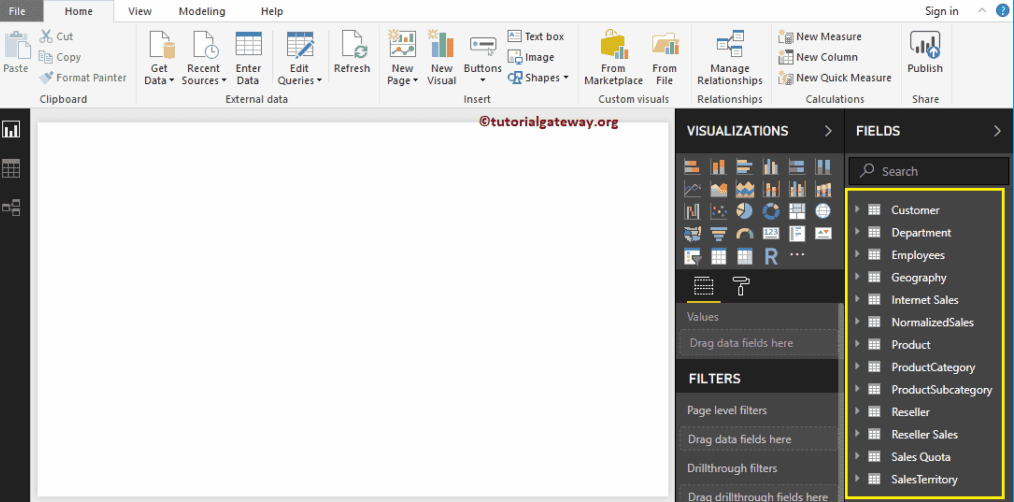Viewport: 1014px width, 502px height.
Task: Insert a Filled map visual
Action: [692, 233]
